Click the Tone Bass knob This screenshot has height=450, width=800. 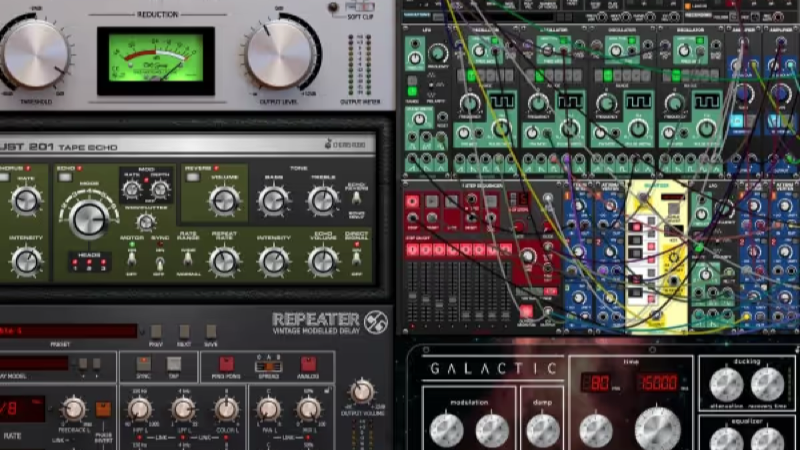[x=273, y=201]
